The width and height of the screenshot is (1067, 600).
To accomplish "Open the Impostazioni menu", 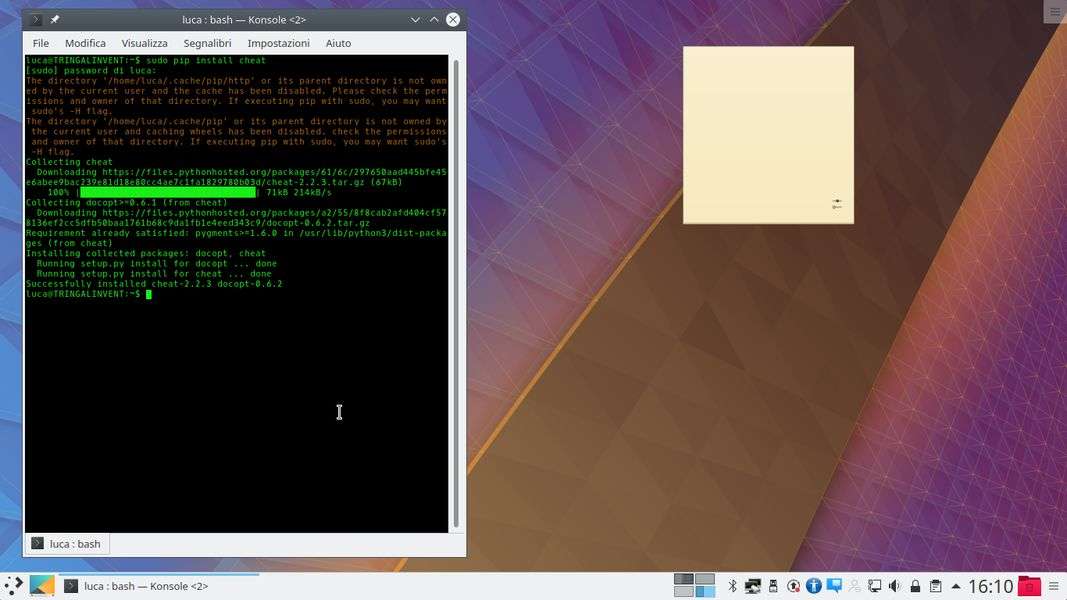I will click(x=278, y=43).
